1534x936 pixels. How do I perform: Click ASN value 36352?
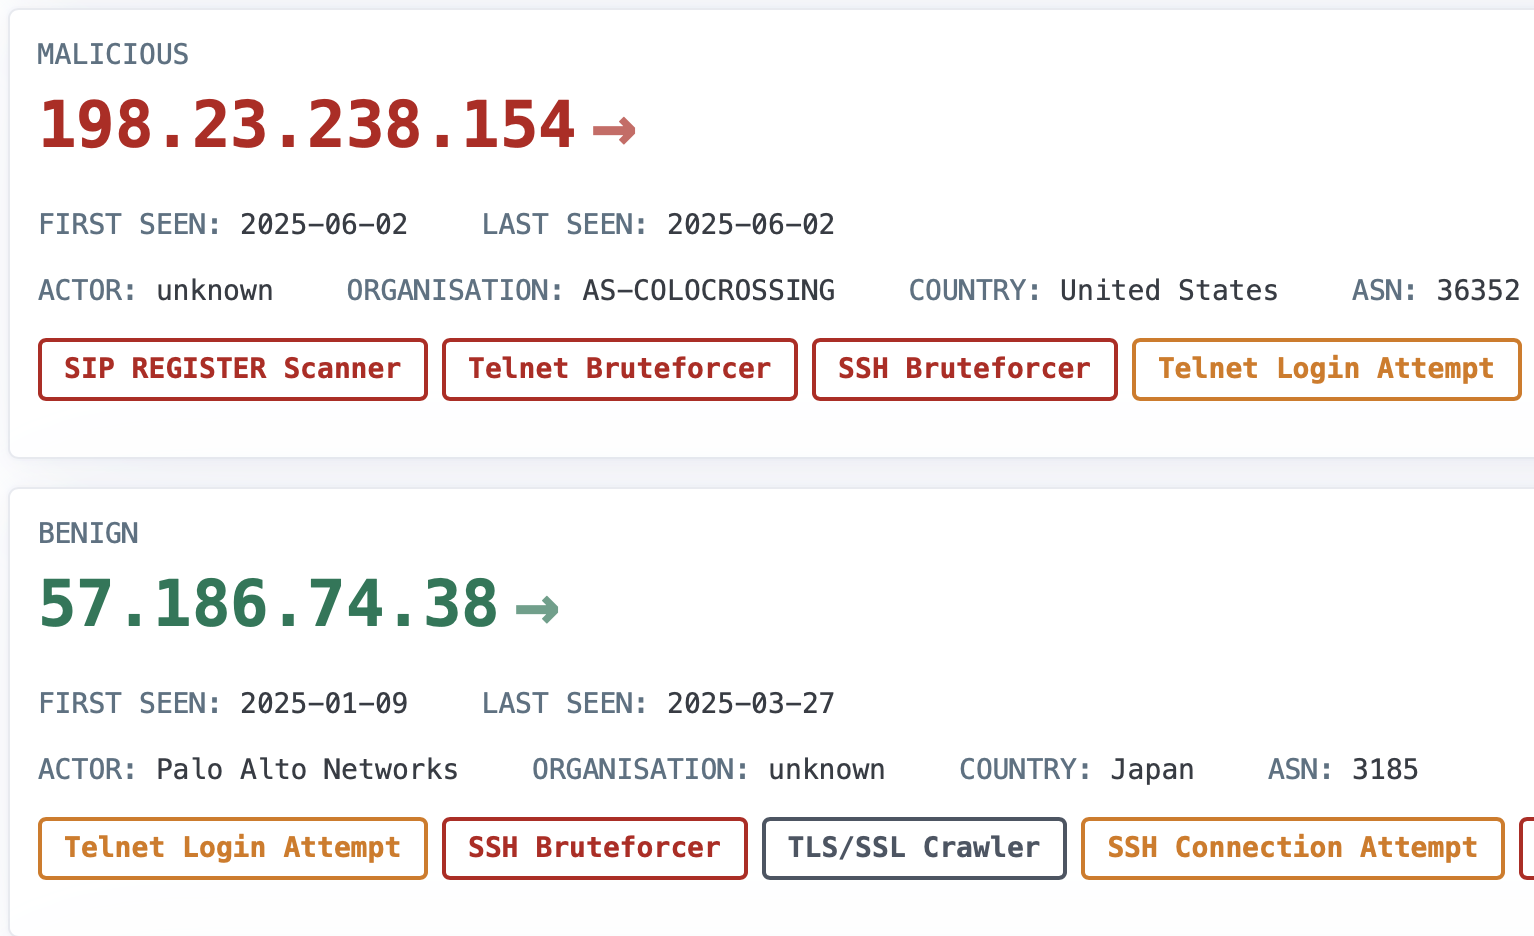pyautogui.click(x=1478, y=290)
